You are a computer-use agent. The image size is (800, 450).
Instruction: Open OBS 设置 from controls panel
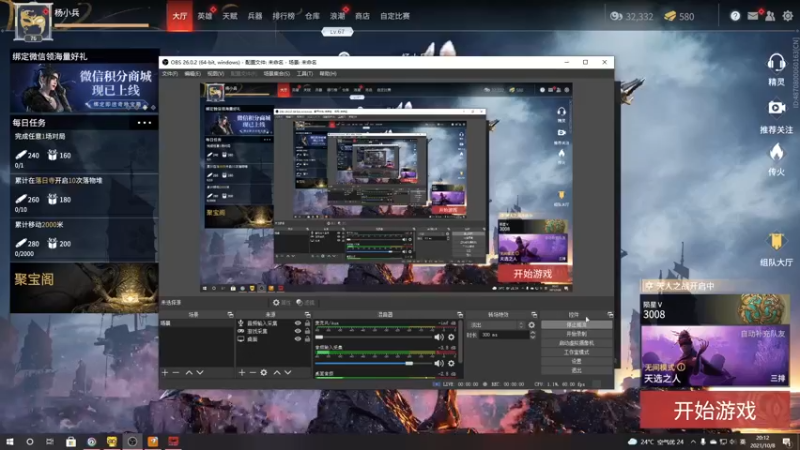click(577, 361)
